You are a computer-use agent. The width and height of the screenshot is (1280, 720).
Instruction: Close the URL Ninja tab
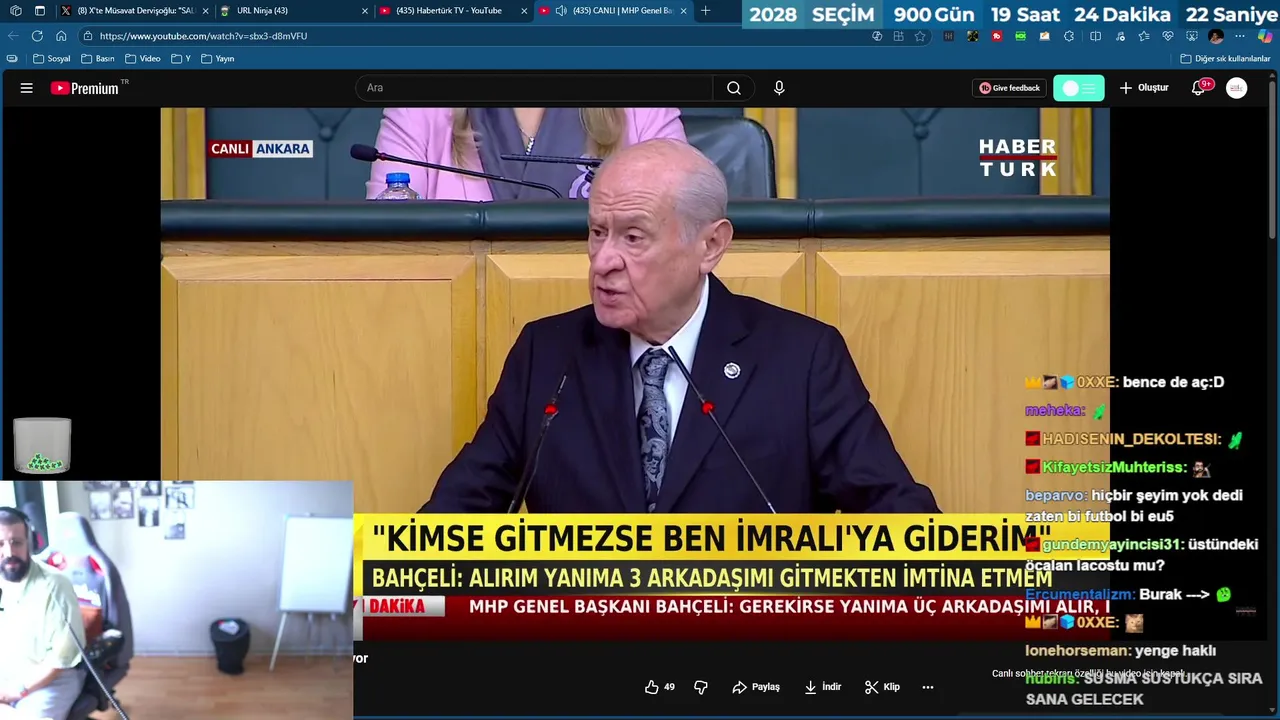tap(365, 11)
